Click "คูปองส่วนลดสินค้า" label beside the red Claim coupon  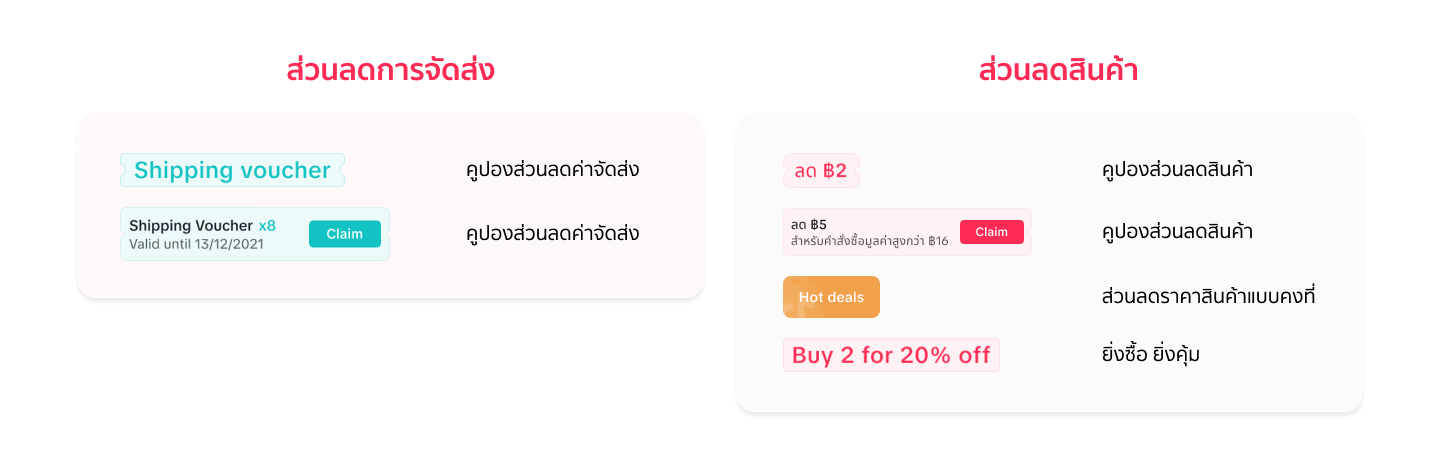coord(1177,232)
